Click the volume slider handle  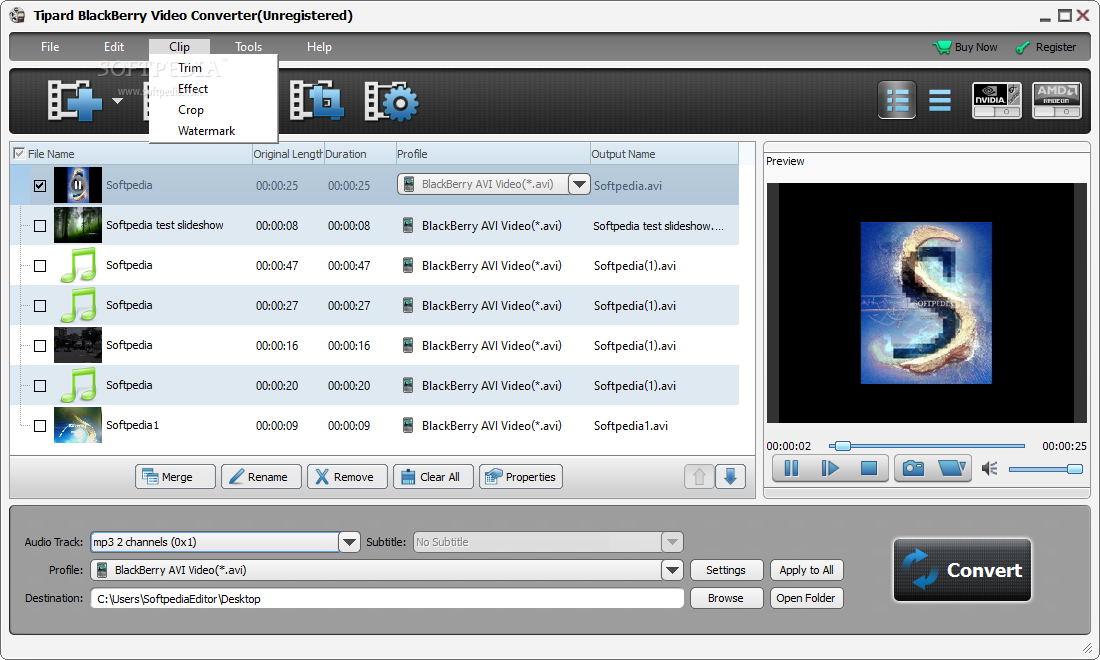coord(1075,469)
